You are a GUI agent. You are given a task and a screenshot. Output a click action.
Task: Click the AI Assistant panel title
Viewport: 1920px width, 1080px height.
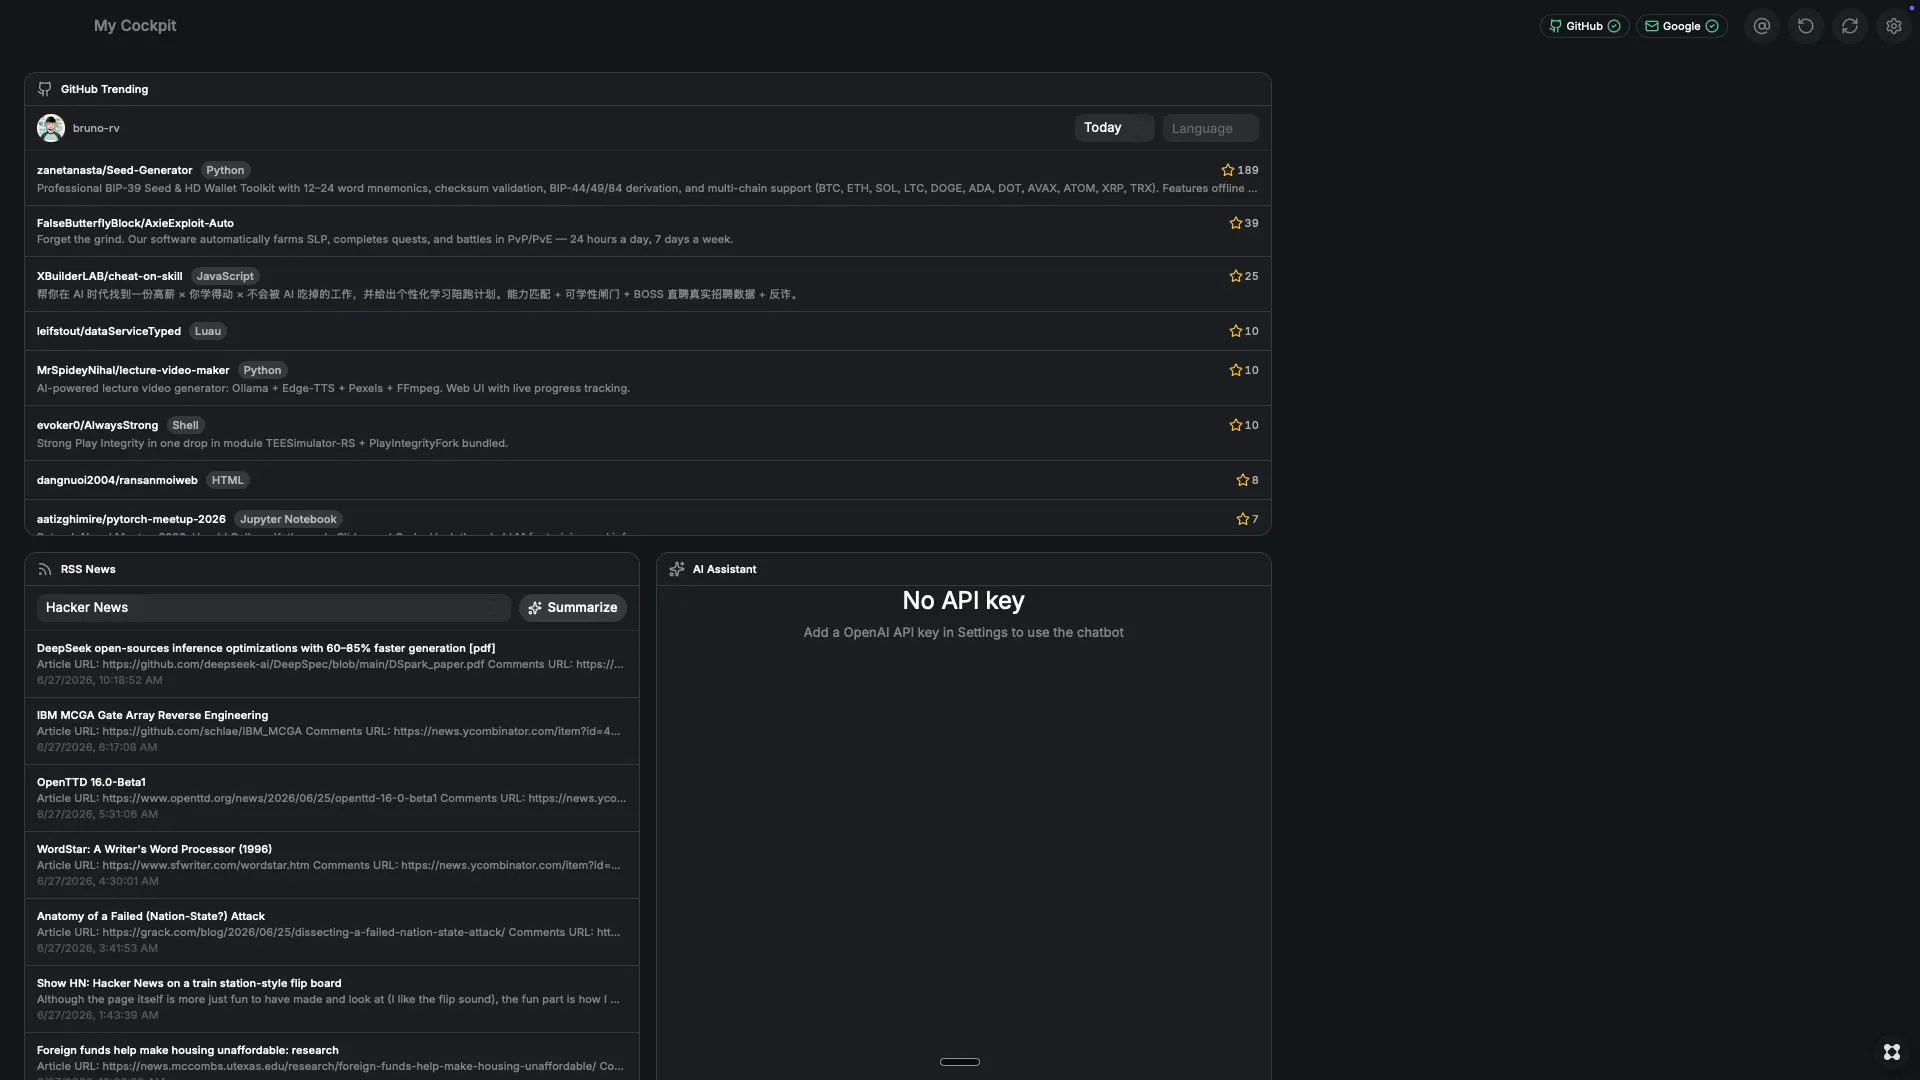pos(724,569)
